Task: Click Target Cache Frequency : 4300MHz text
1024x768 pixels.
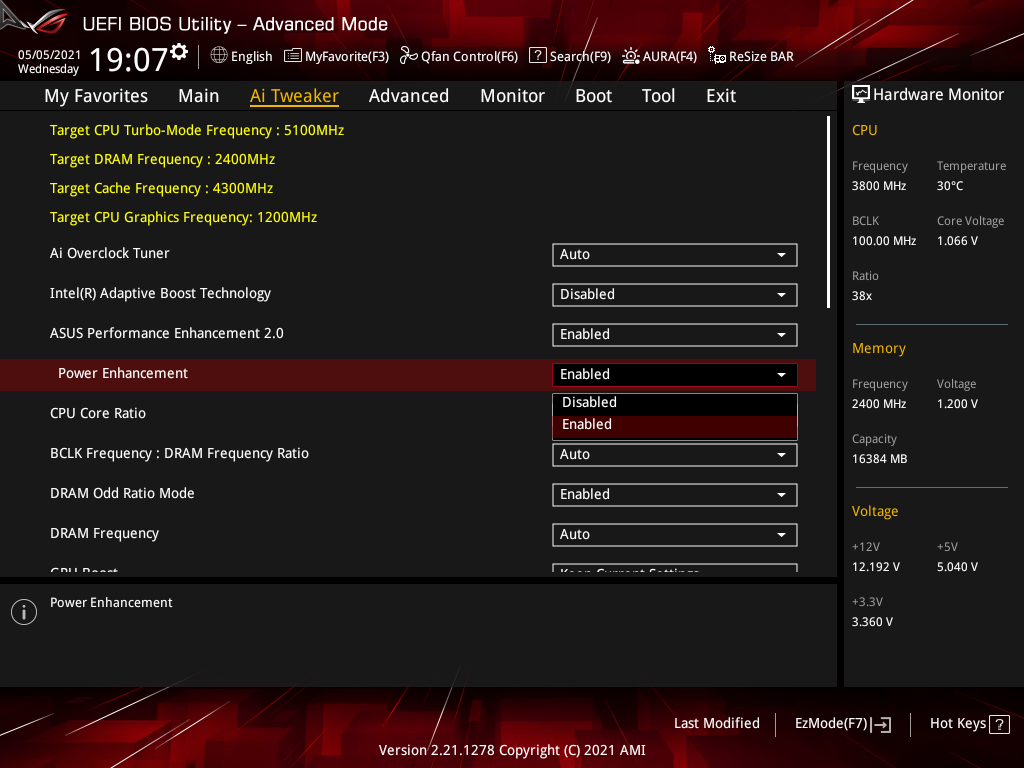Action: pos(161,189)
